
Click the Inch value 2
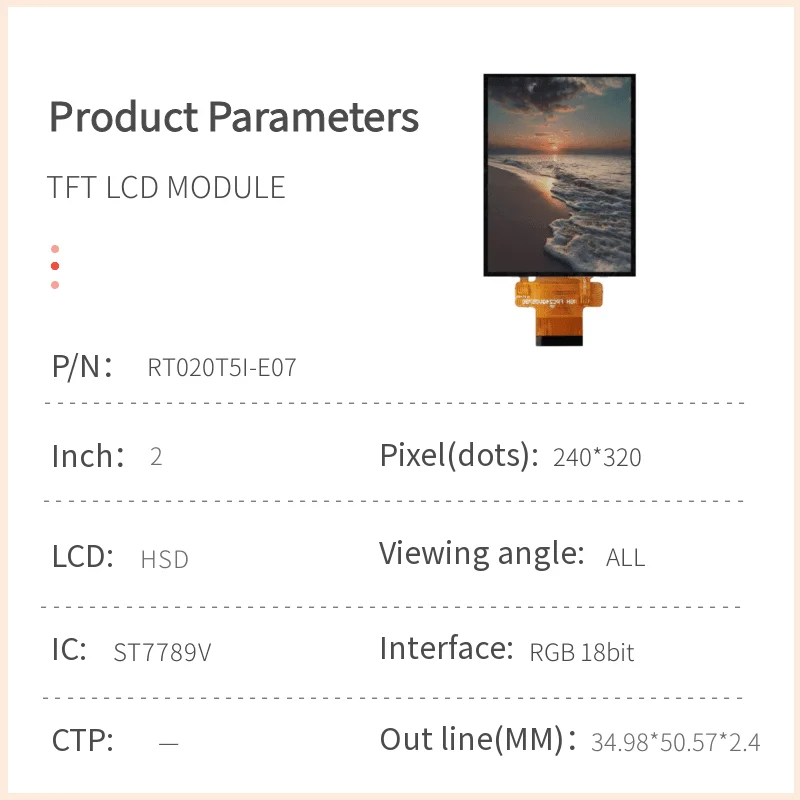pos(156,457)
